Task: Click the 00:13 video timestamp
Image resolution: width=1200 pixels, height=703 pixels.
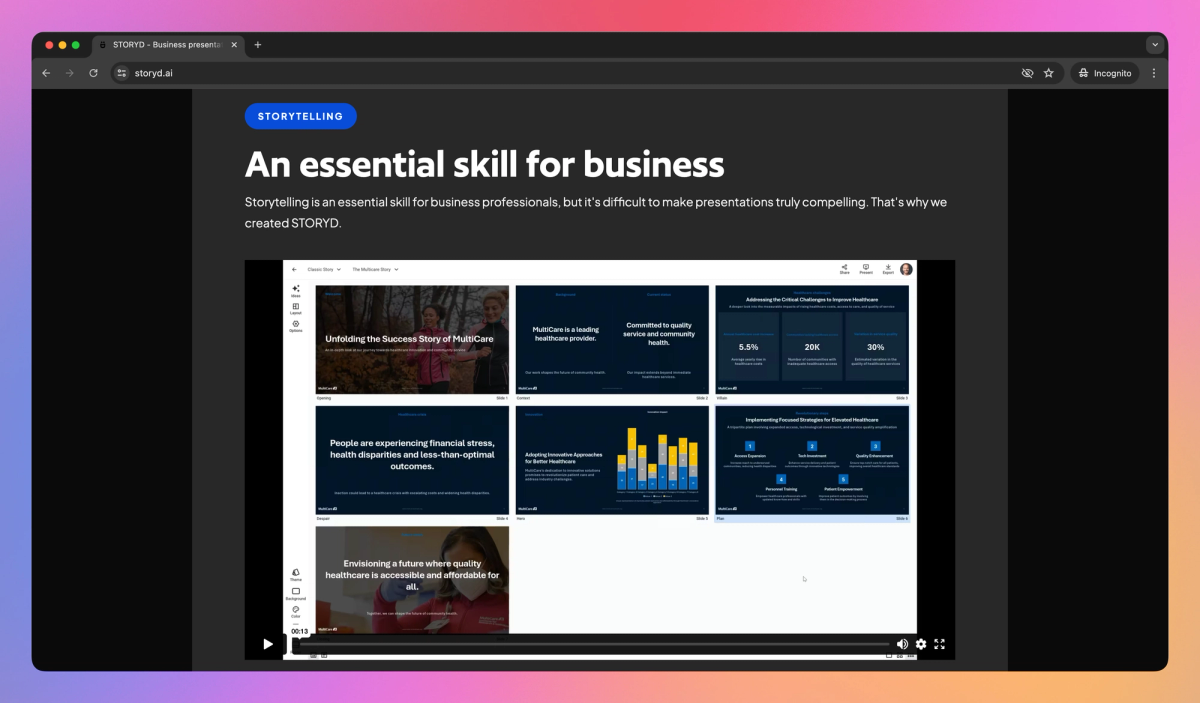Action: [300, 631]
